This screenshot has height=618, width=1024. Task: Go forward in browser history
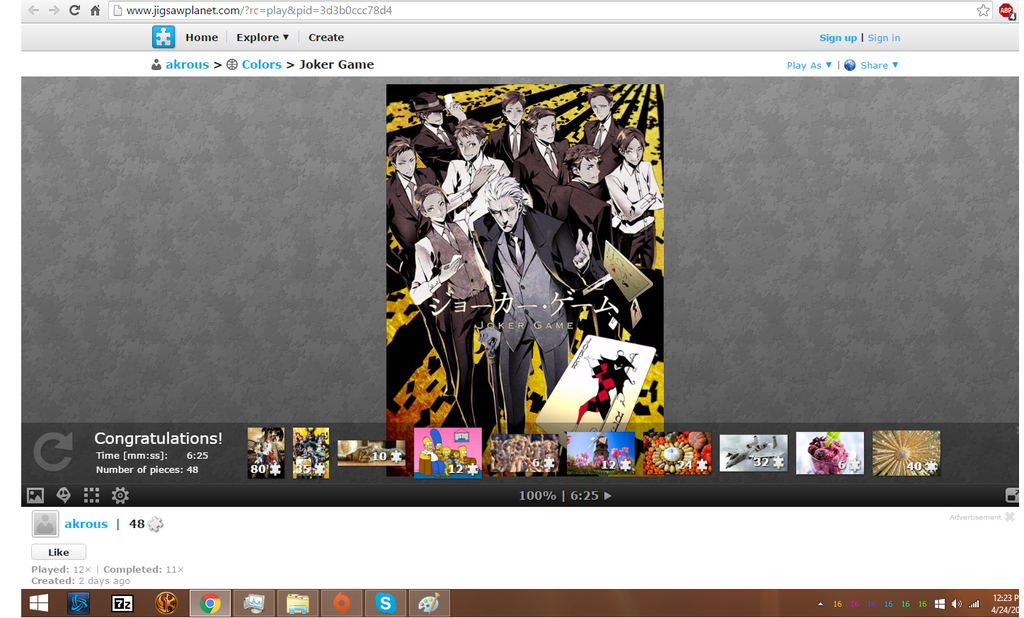coord(54,10)
